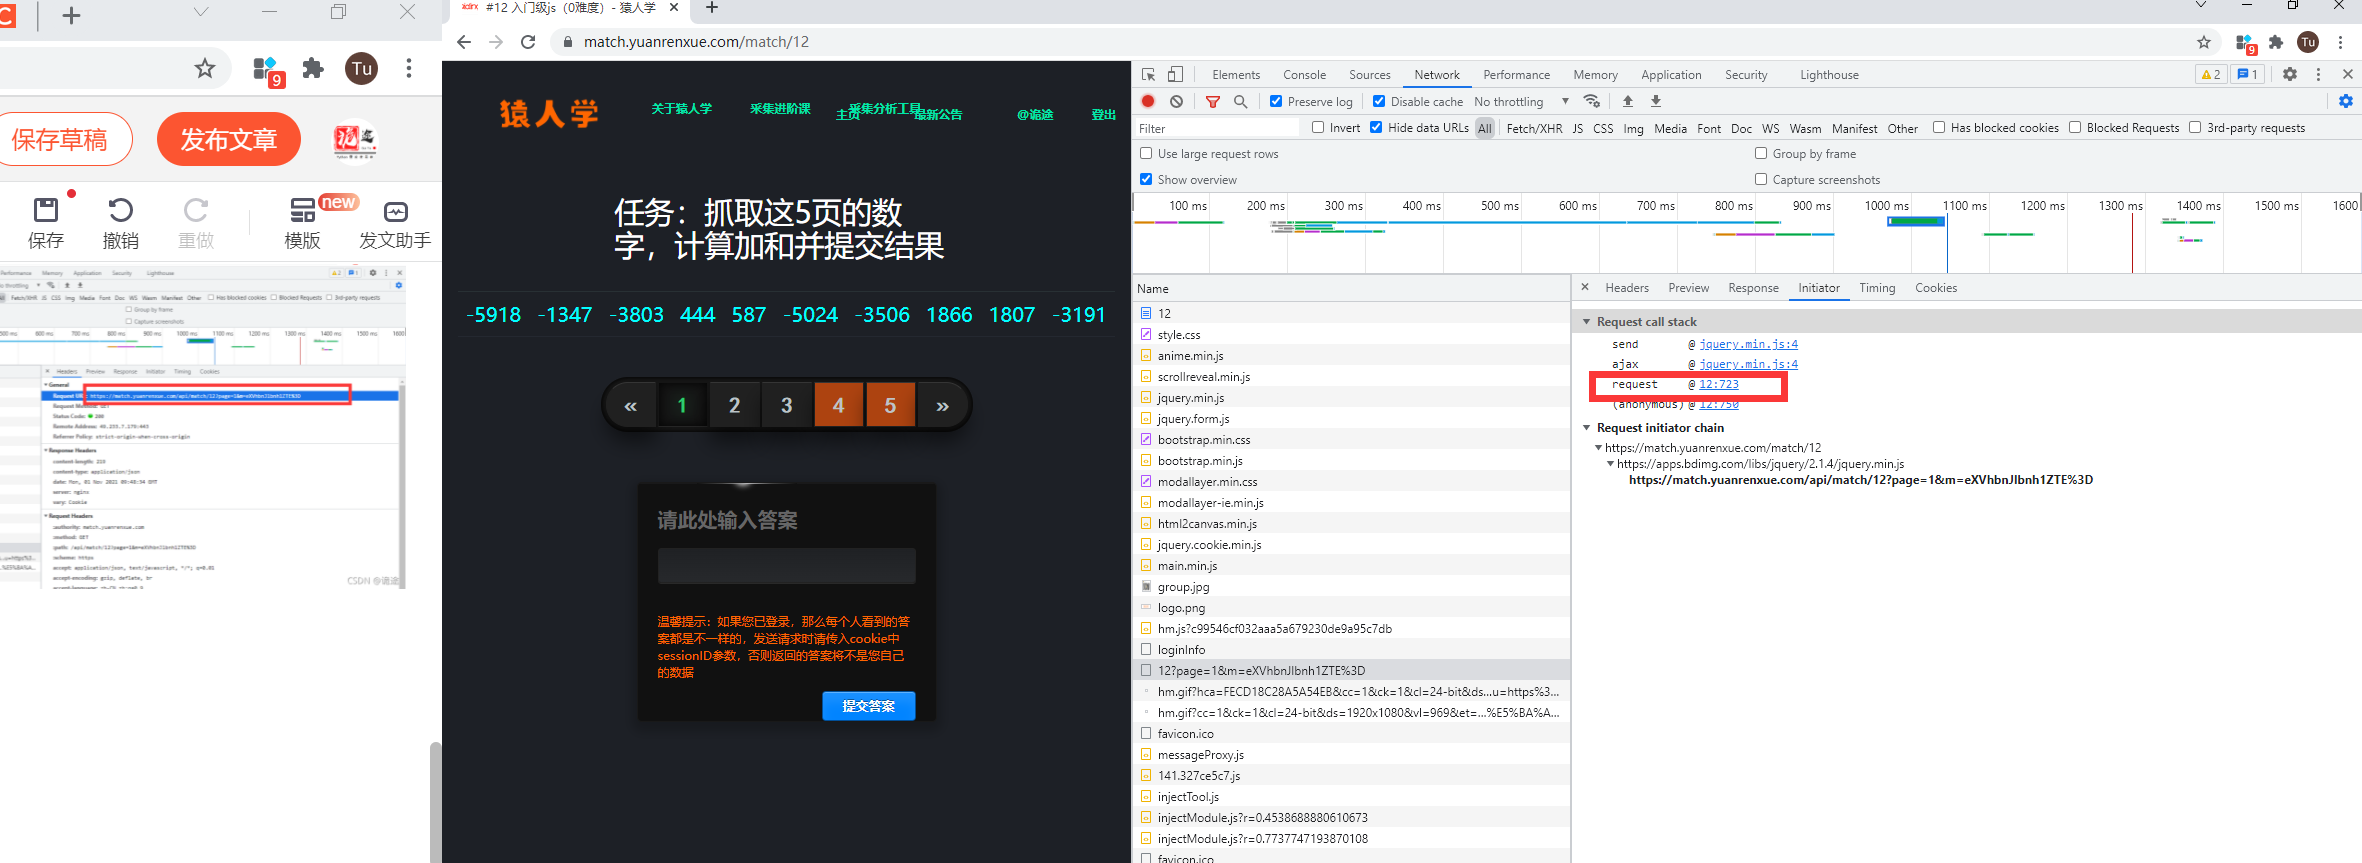Open DevTools settings gear
2362x863 pixels.
(x=2290, y=74)
